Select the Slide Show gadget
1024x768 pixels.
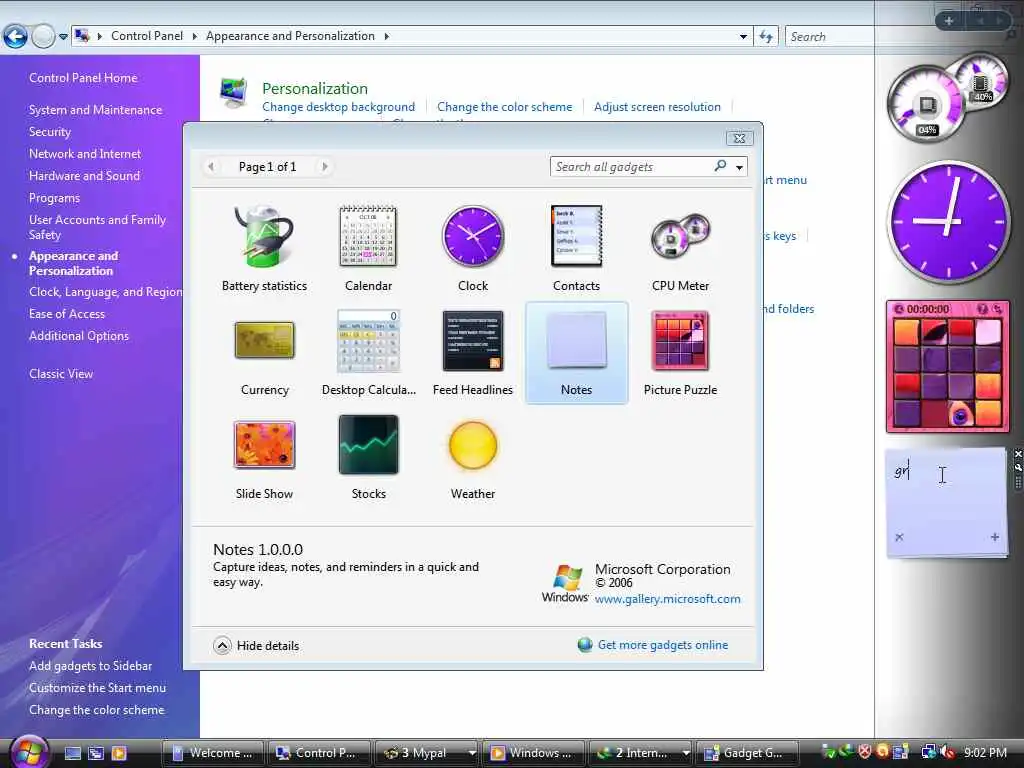tap(264, 458)
